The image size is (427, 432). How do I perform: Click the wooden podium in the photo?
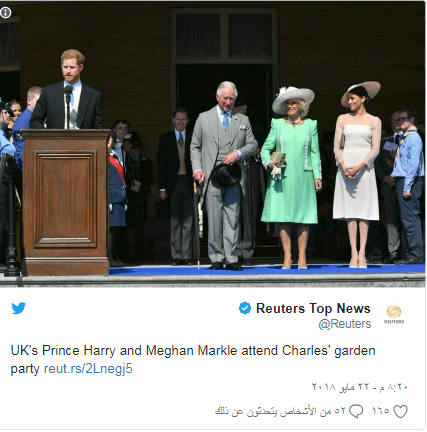coord(66,202)
